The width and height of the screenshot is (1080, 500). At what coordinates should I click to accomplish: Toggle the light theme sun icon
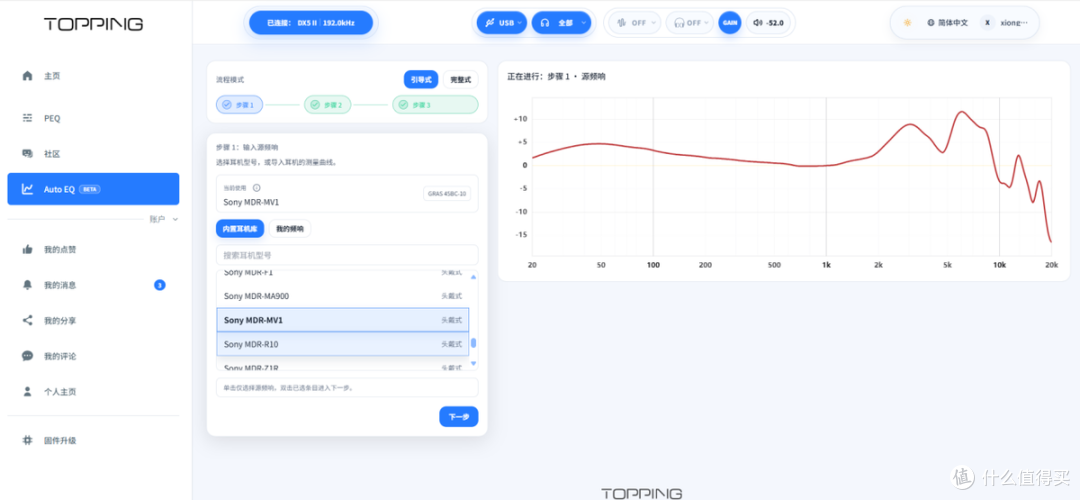(x=907, y=23)
